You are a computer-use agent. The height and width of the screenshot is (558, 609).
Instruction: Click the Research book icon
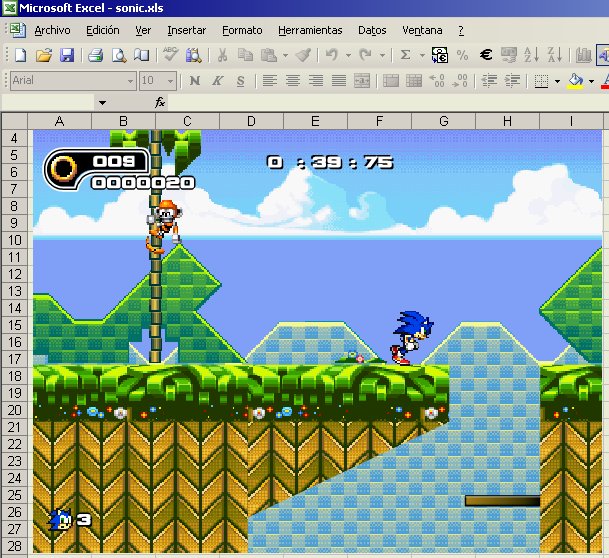click(x=142, y=55)
